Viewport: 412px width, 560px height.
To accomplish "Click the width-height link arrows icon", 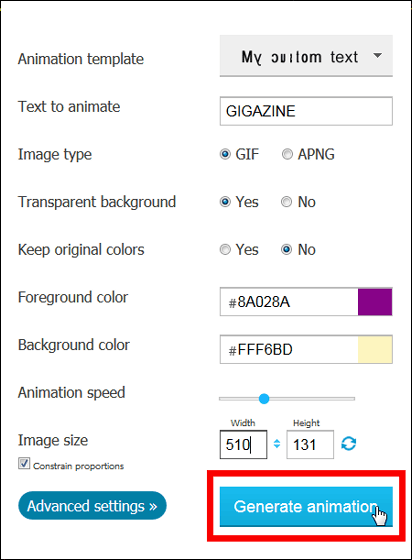I will pyautogui.click(x=277, y=444).
